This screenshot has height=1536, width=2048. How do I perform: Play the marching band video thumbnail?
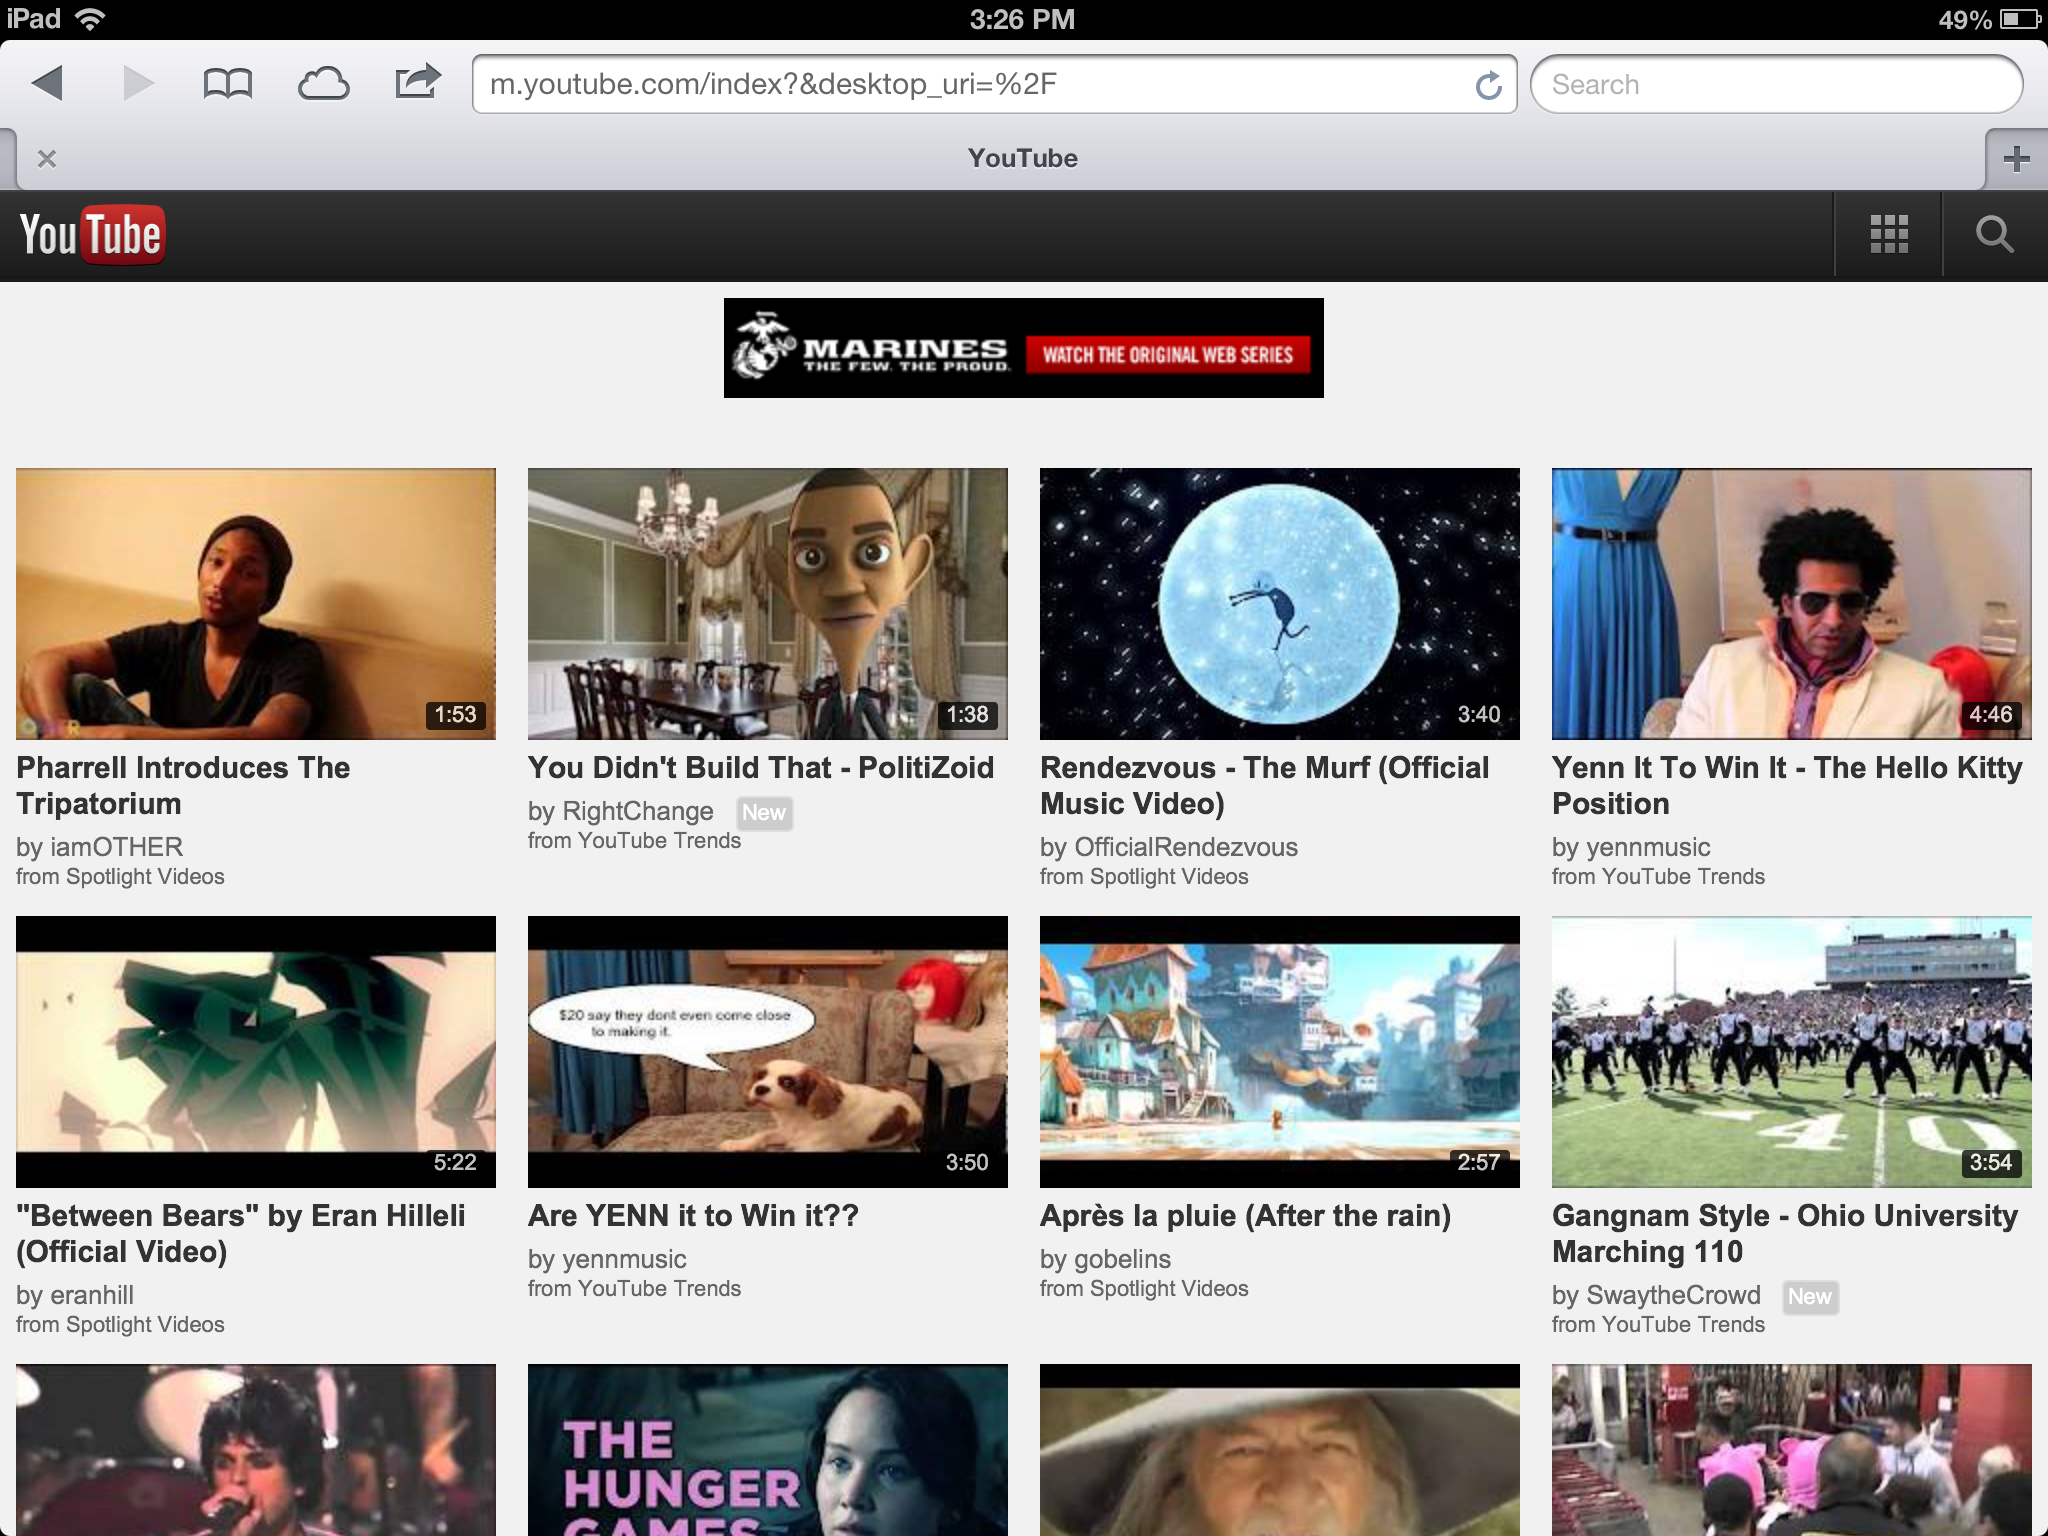tap(1792, 1052)
